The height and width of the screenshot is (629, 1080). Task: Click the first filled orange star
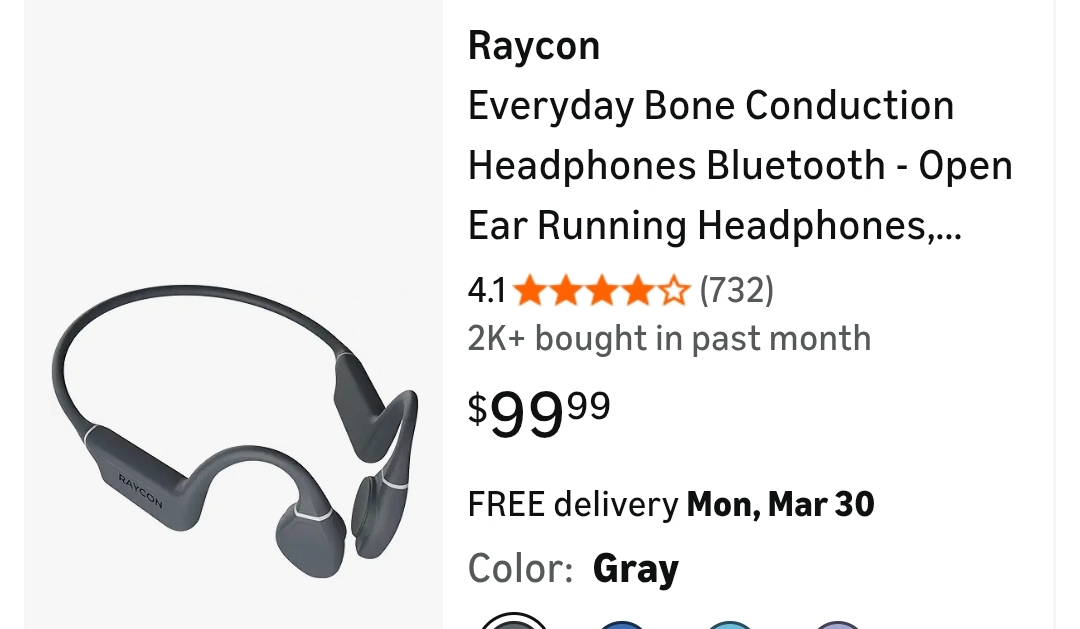(530, 290)
